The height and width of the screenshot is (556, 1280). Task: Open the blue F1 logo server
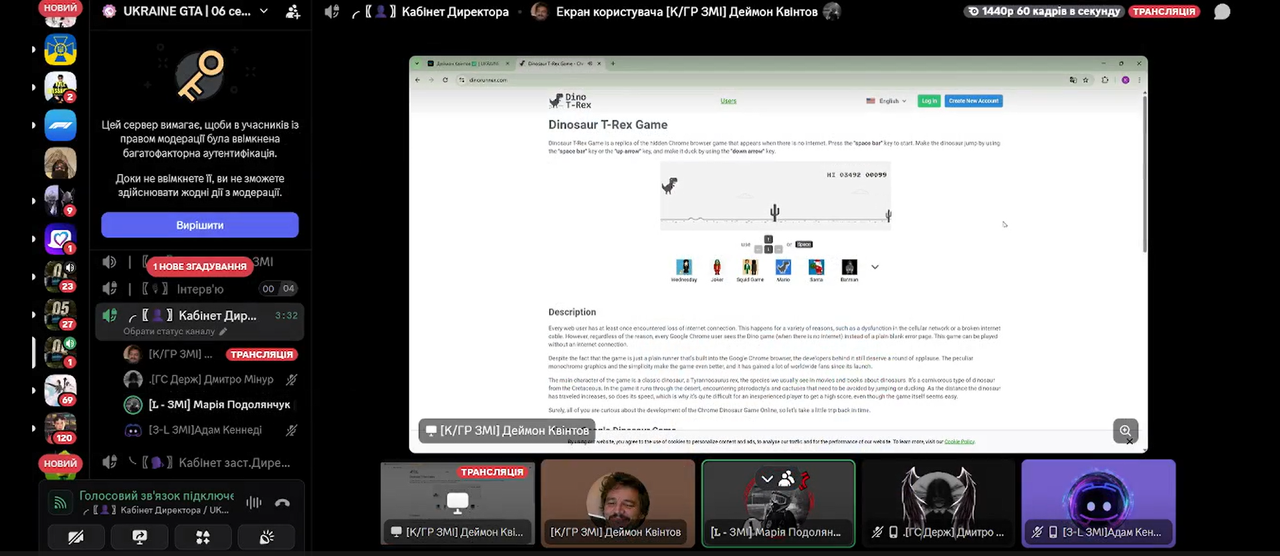60,125
